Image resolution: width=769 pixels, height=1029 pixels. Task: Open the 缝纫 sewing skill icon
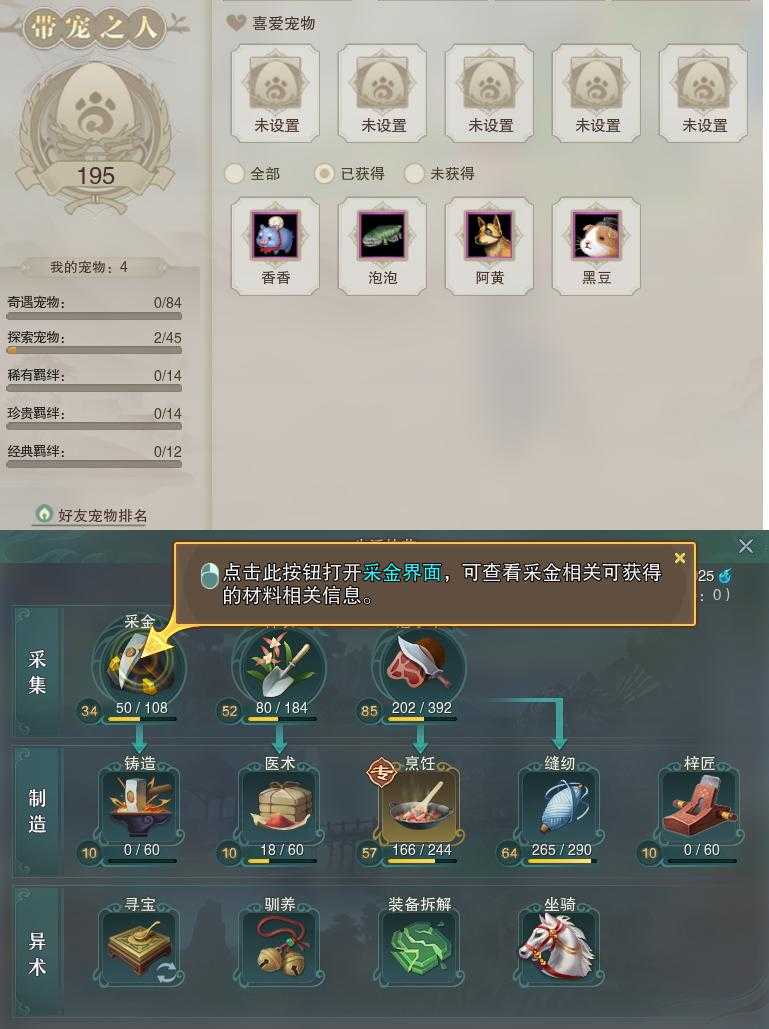click(560, 808)
